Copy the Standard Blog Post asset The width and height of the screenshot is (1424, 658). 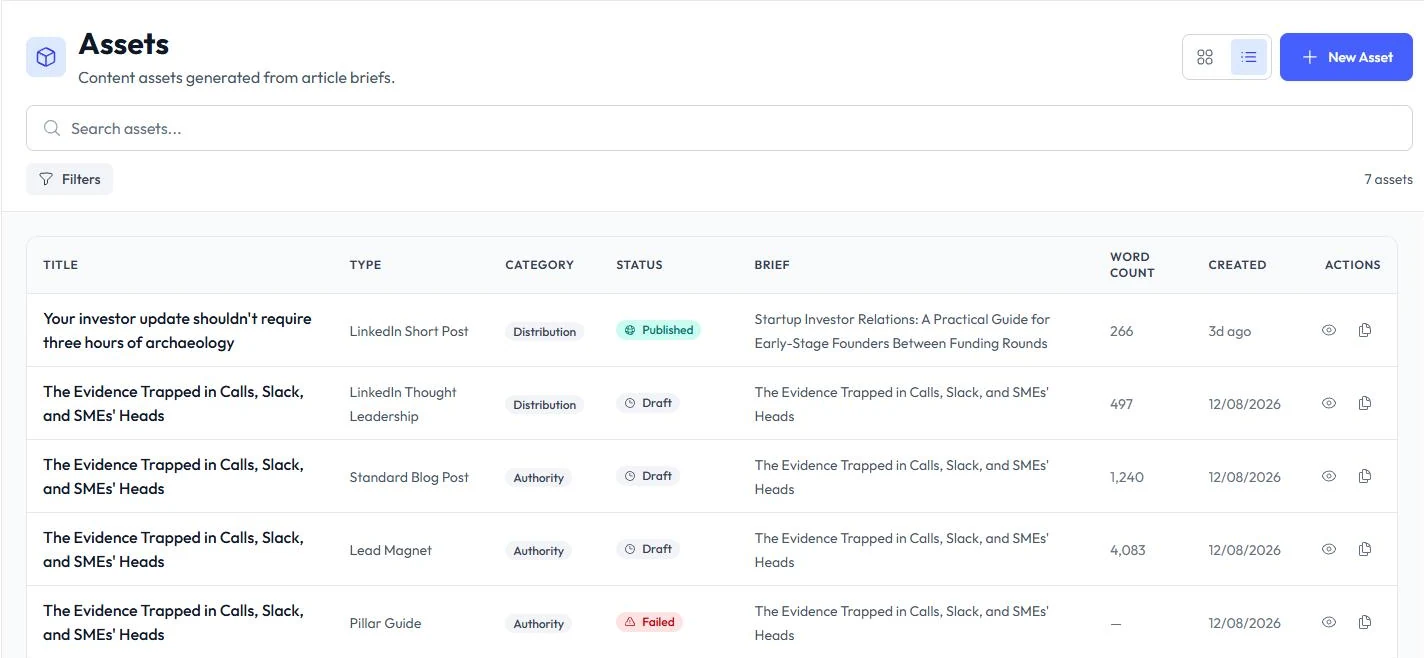[x=1365, y=476]
